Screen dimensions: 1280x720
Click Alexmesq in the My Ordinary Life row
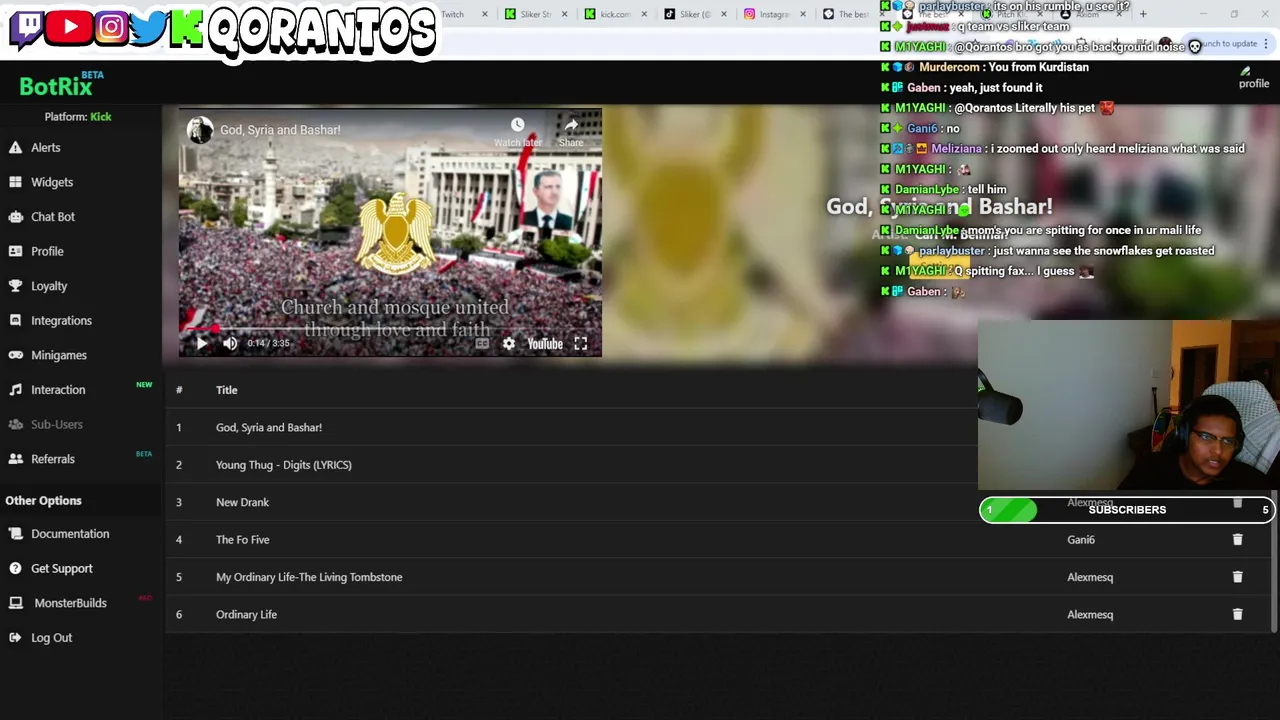tap(1090, 577)
